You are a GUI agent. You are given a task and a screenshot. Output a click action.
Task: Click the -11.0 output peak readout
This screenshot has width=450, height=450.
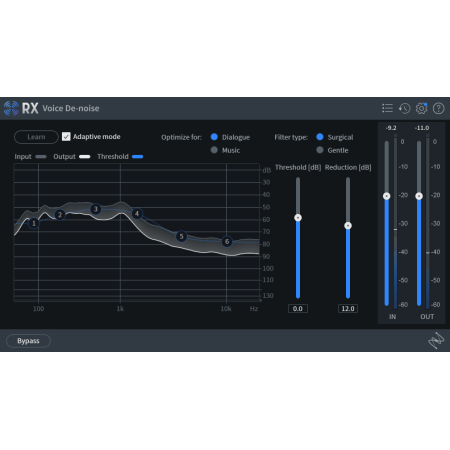(422, 128)
